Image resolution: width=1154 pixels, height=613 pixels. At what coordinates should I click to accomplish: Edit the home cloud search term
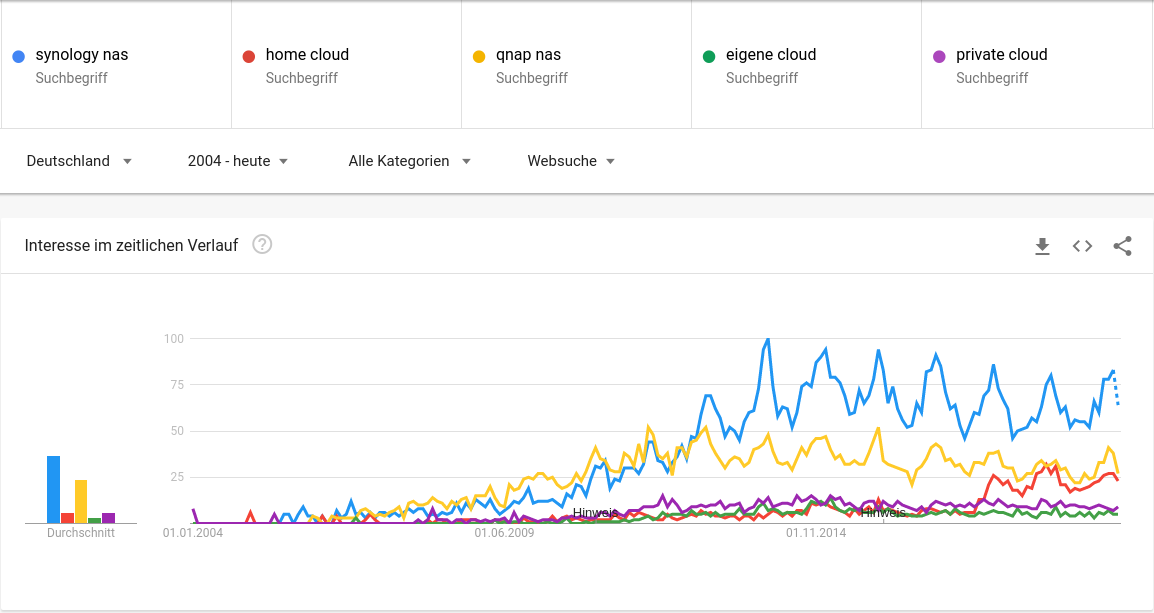[307, 55]
